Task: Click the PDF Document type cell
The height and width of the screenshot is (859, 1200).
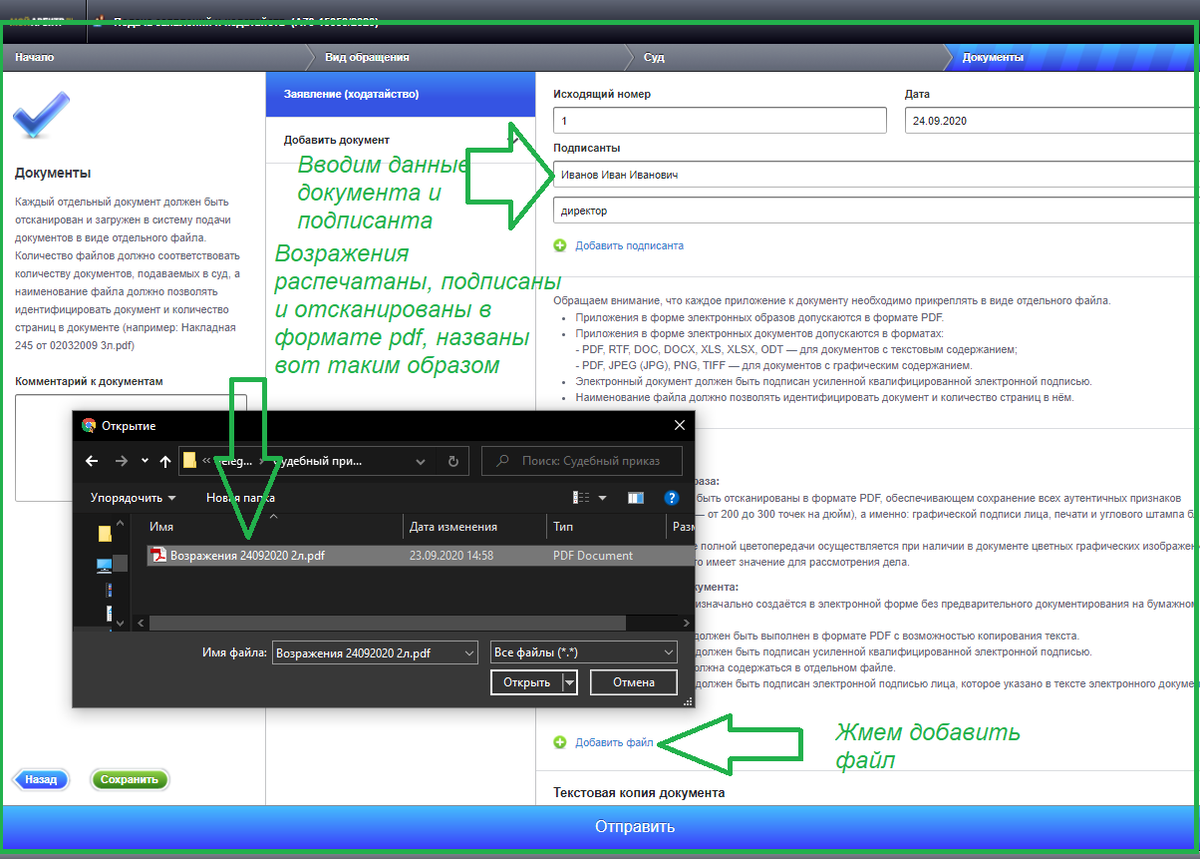Action: 592,555
